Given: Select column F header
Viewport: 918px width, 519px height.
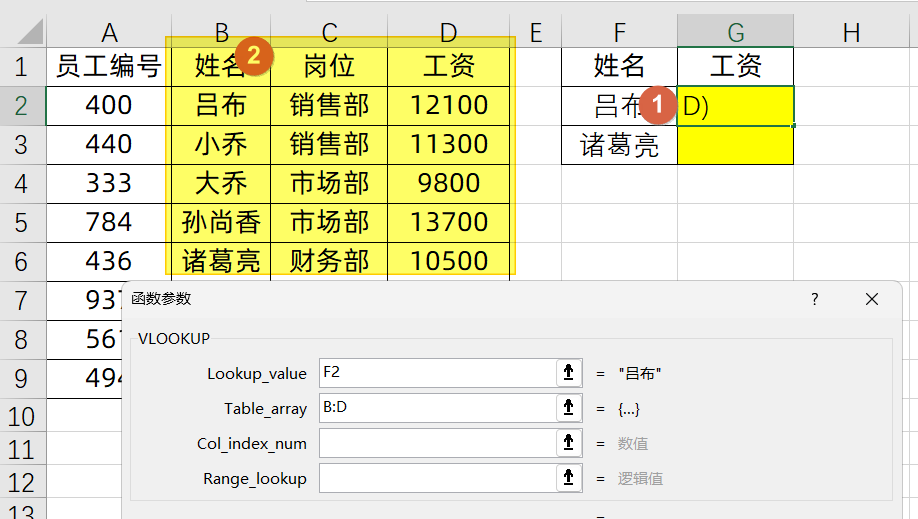Looking at the screenshot, I should (x=619, y=32).
